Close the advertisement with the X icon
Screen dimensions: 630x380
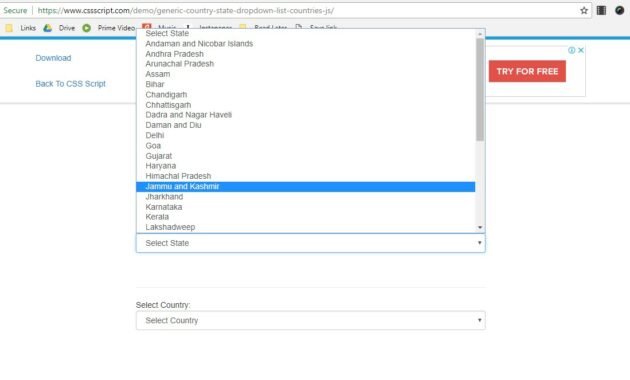click(x=581, y=50)
